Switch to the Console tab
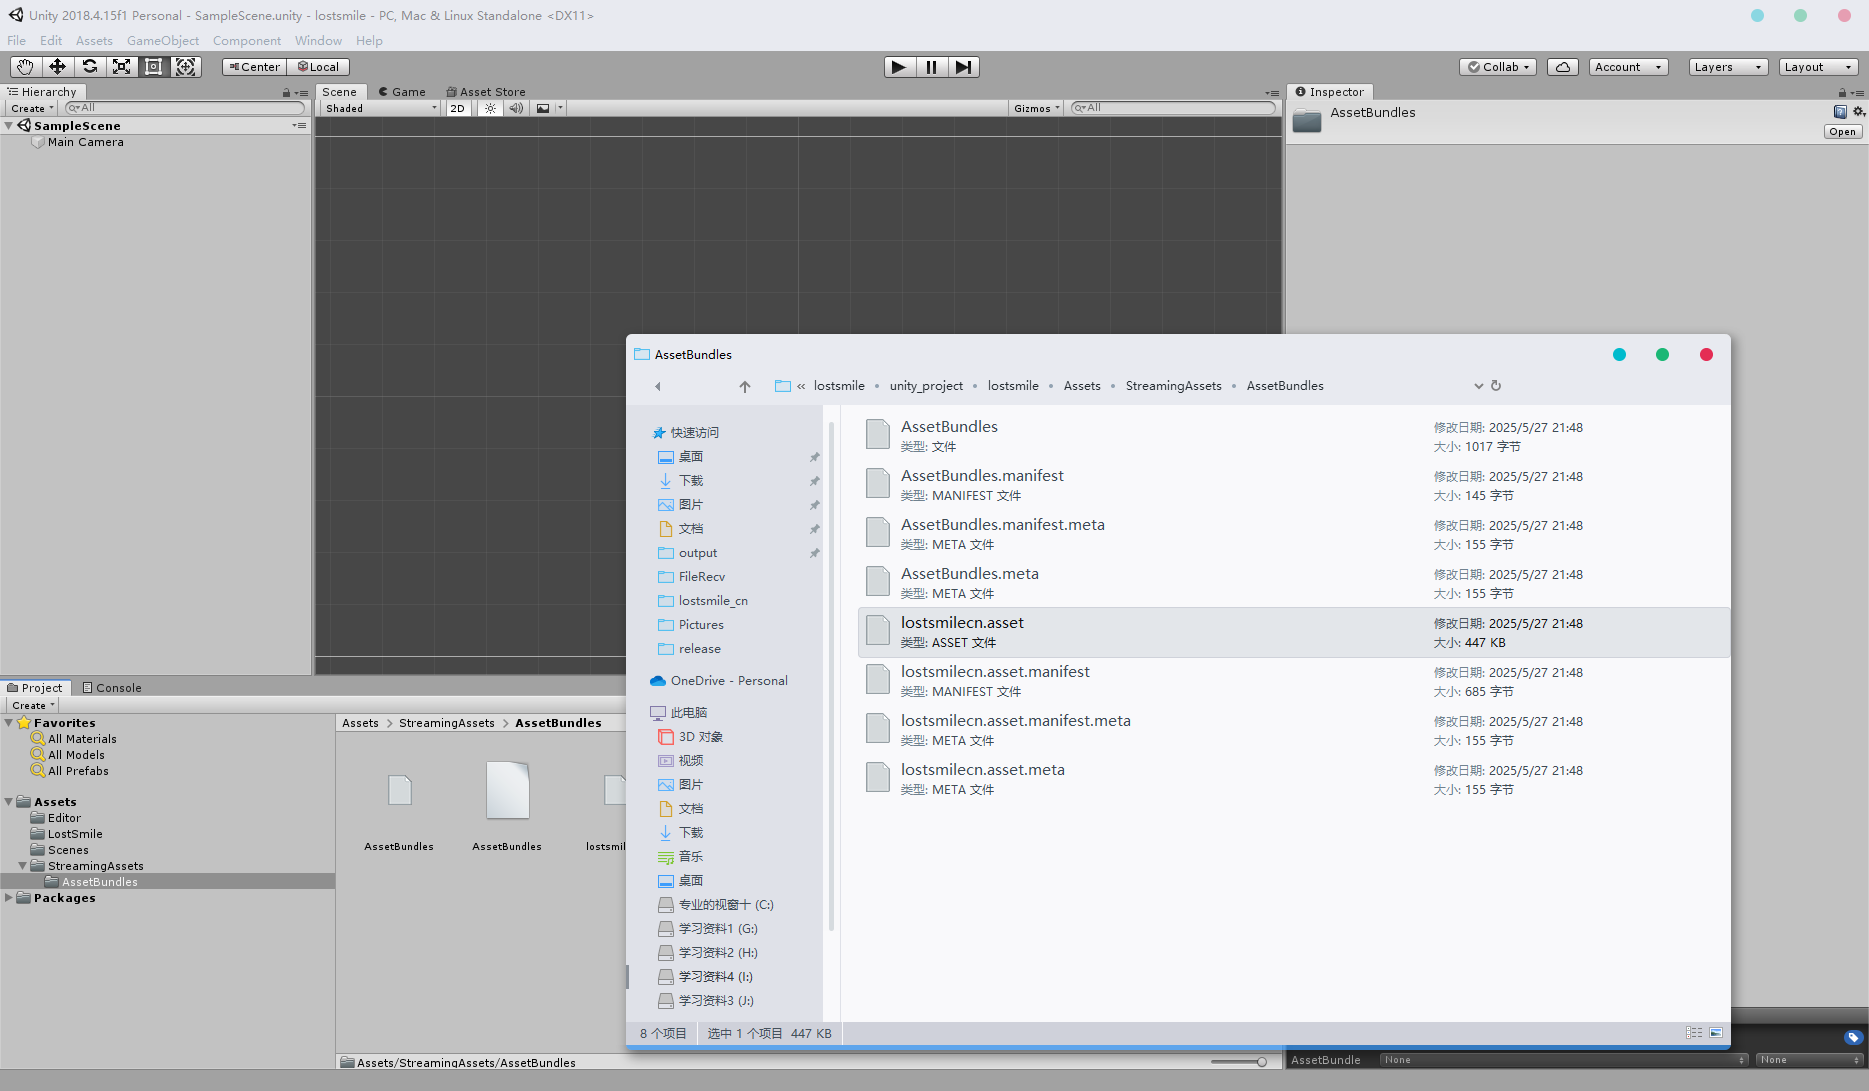Screen dimensions: 1869x1091 112,687
